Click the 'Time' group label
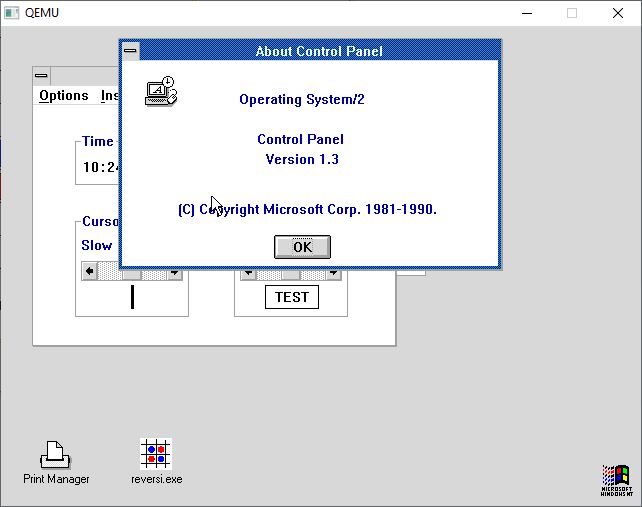The height and width of the screenshot is (507, 642). pos(97,141)
